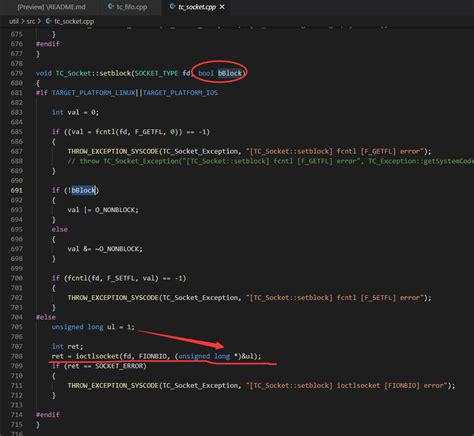This screenshot has width=474, height=436.
Task: Click the else keyword on line 695
Action: click(60, 229)
